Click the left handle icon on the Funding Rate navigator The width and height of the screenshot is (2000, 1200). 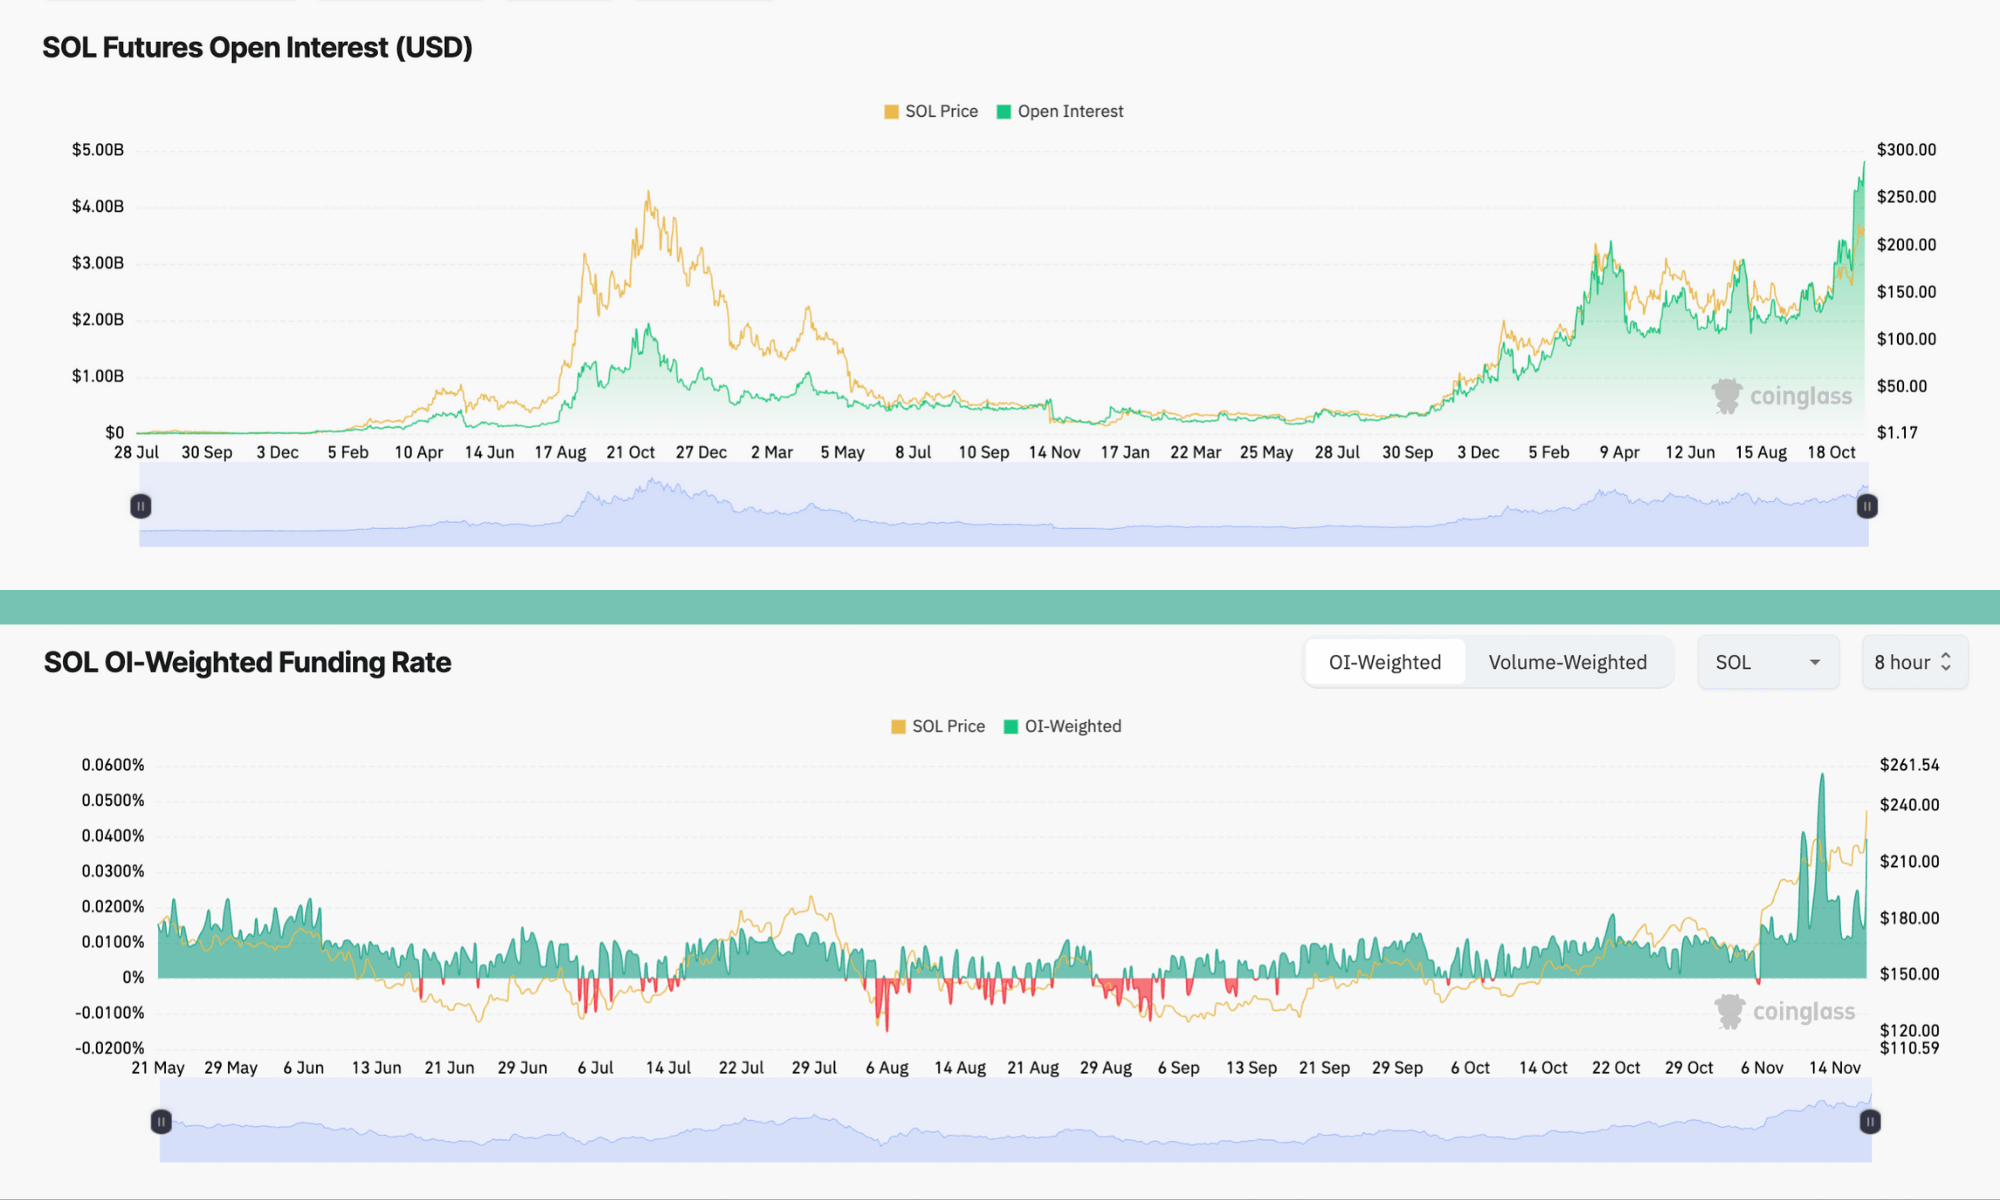click(160, 1121)
